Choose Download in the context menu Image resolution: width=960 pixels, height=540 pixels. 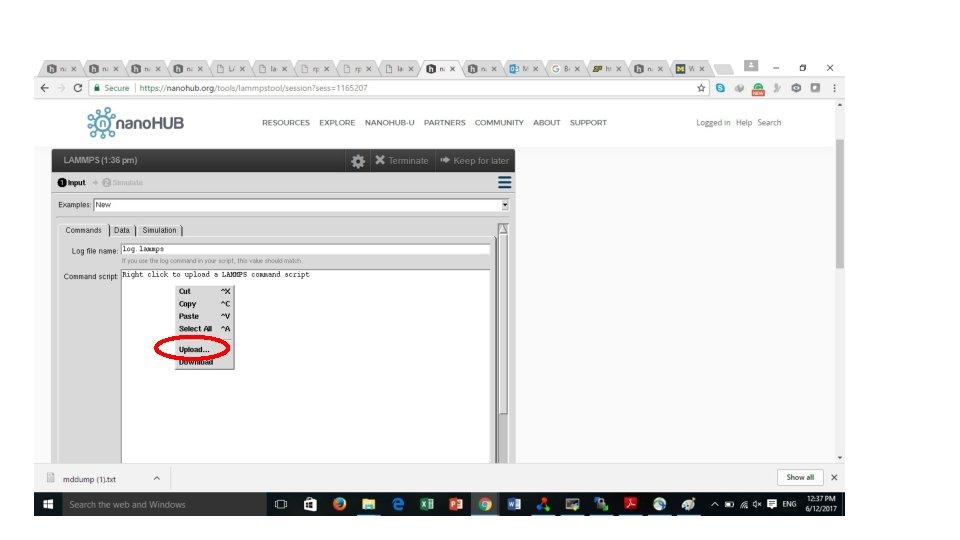[204, 362]
